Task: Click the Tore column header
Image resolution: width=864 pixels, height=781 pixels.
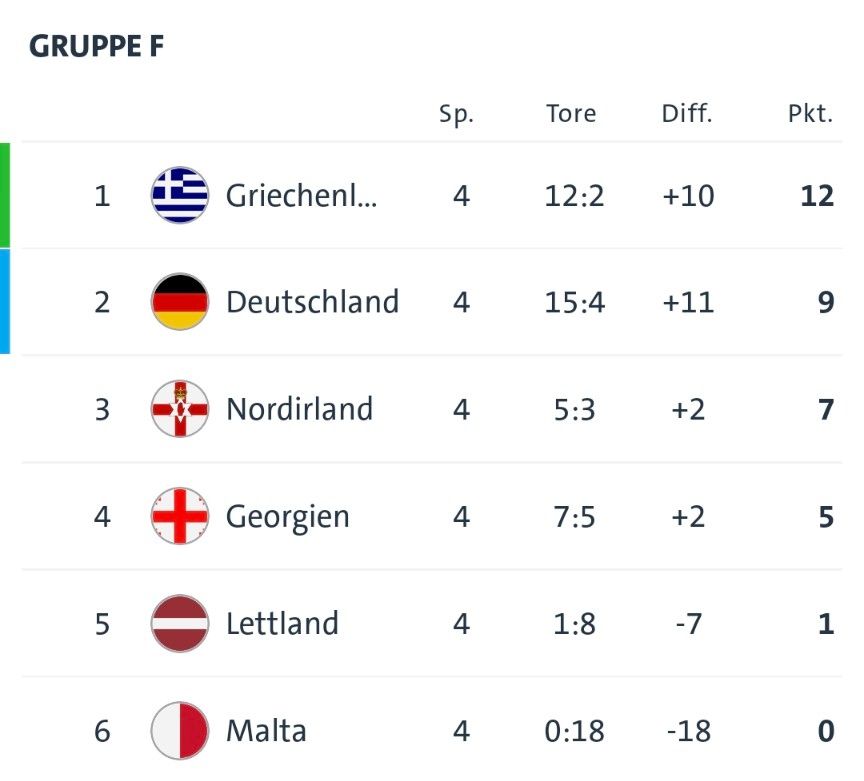Action: (571, 113)
